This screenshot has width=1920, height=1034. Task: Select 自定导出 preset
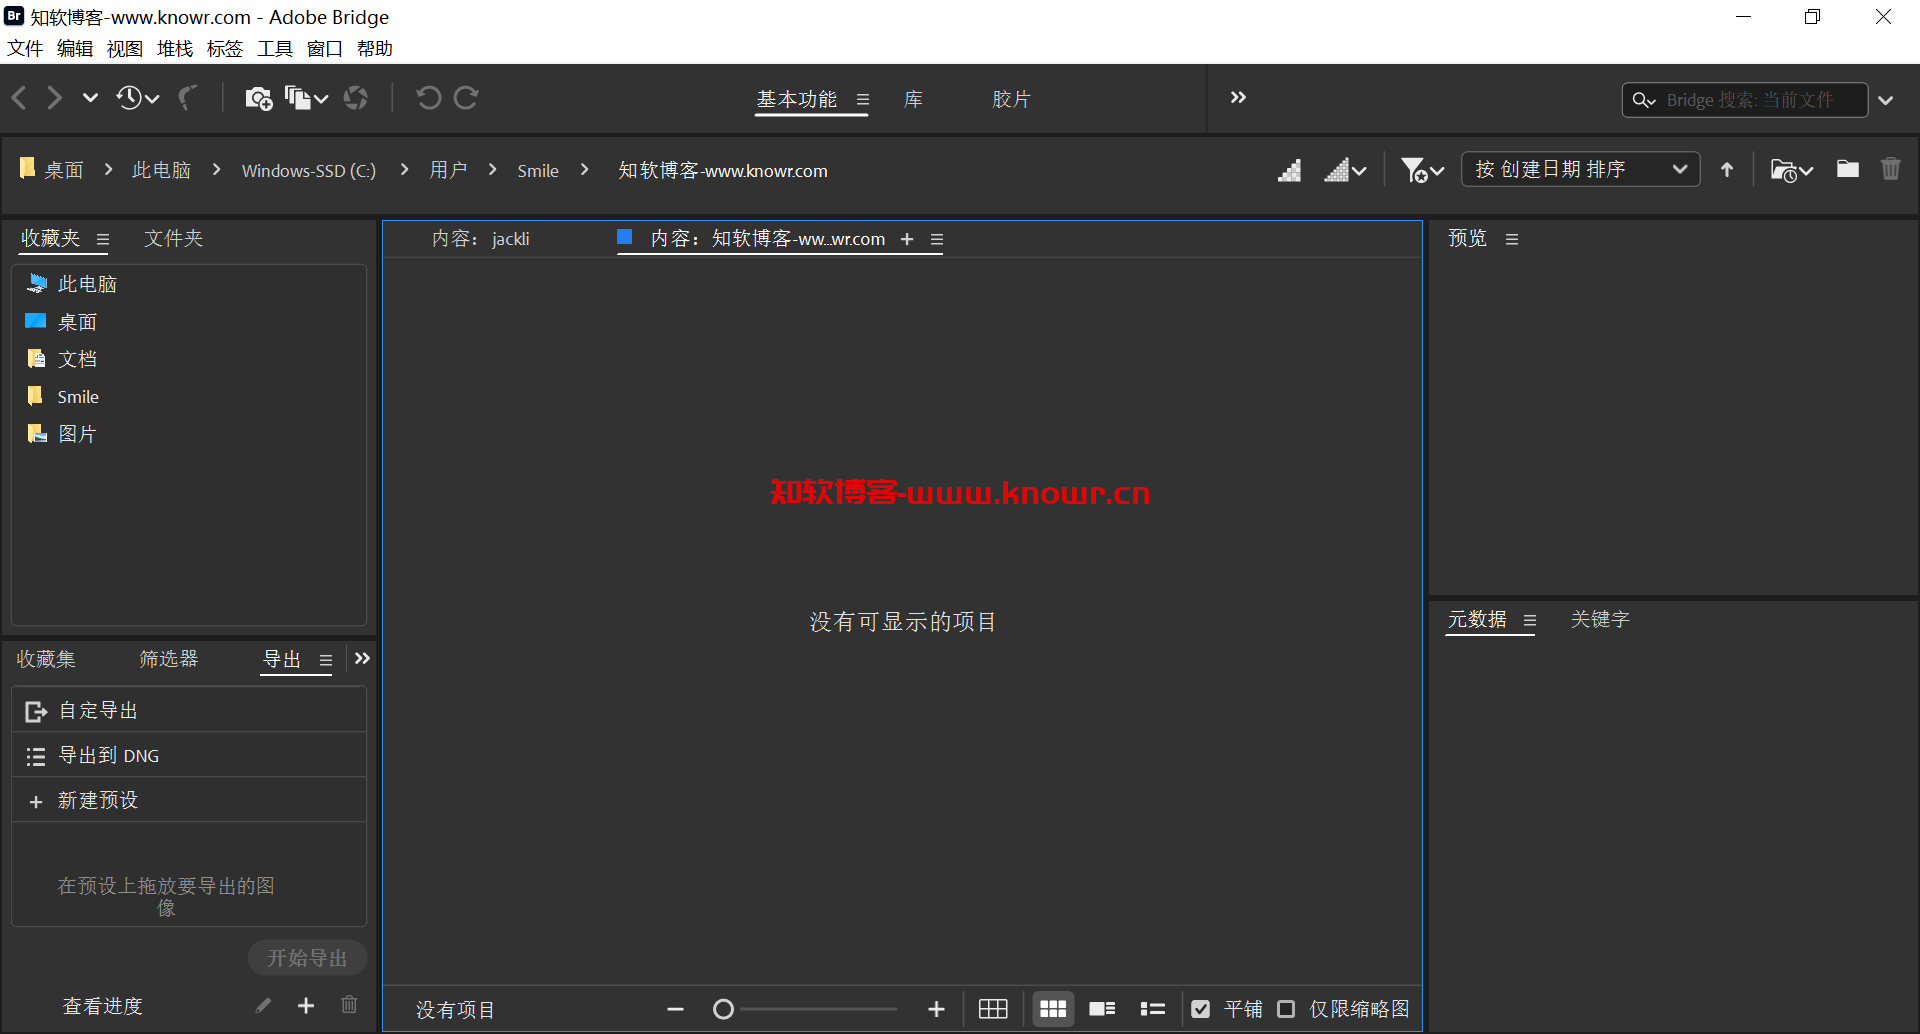click(x=189, y=710)
